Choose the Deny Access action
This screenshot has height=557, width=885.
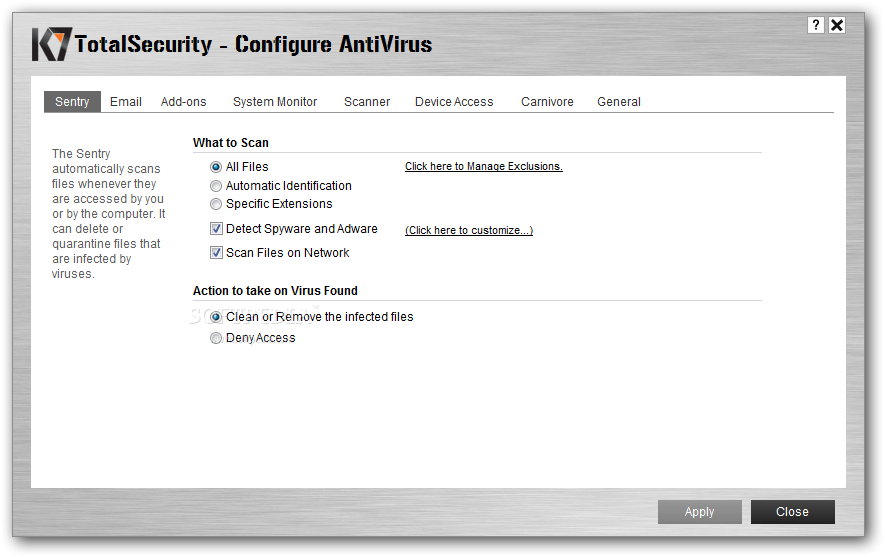tap(216, 338)
